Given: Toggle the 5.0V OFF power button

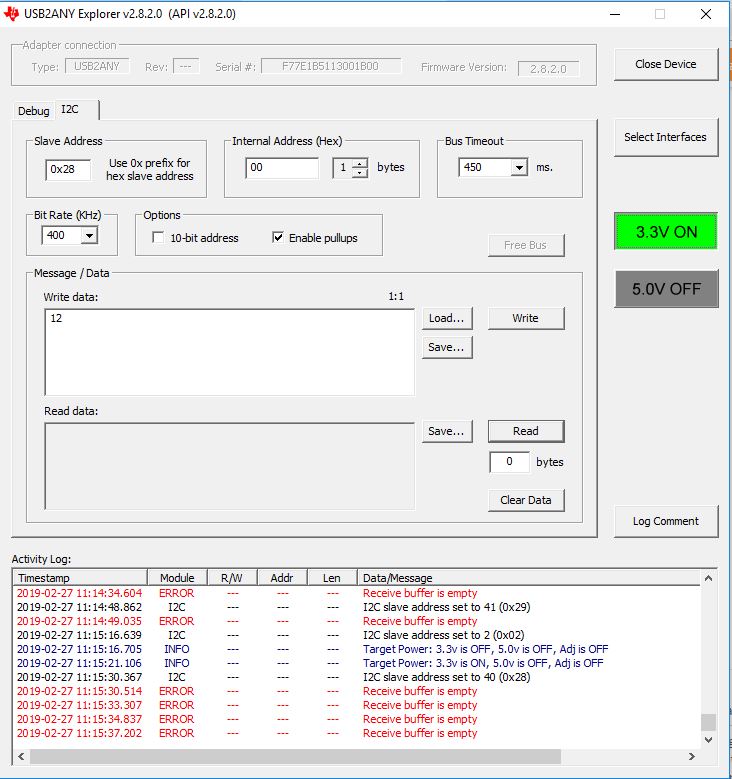Looking at the screenshot, I should (x=666, y=289).
